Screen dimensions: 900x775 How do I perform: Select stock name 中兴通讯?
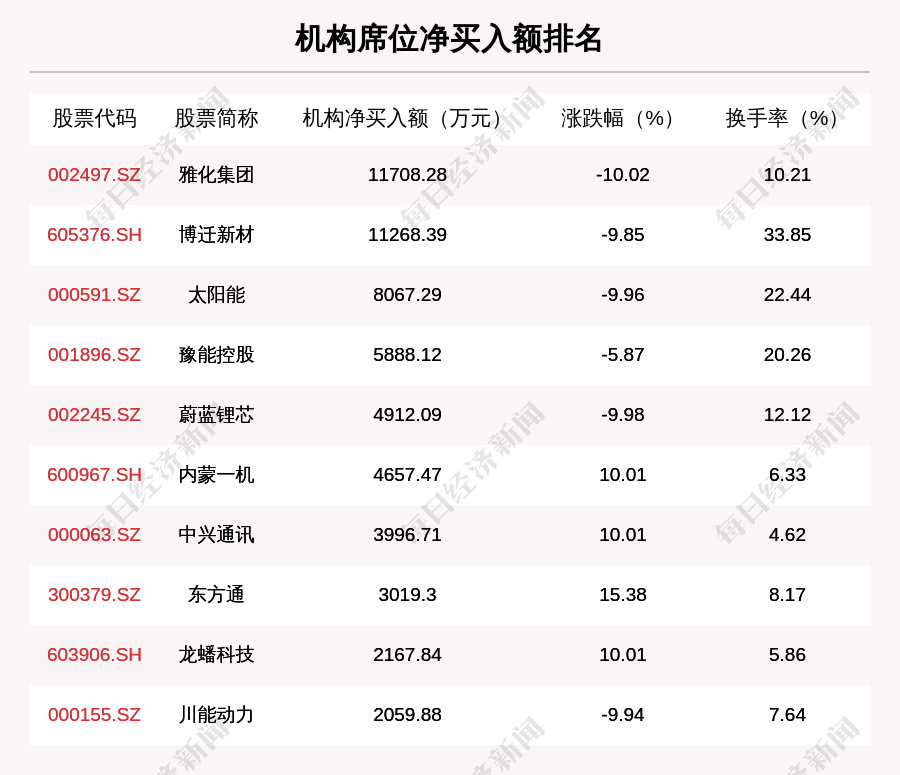coord(216,534)
